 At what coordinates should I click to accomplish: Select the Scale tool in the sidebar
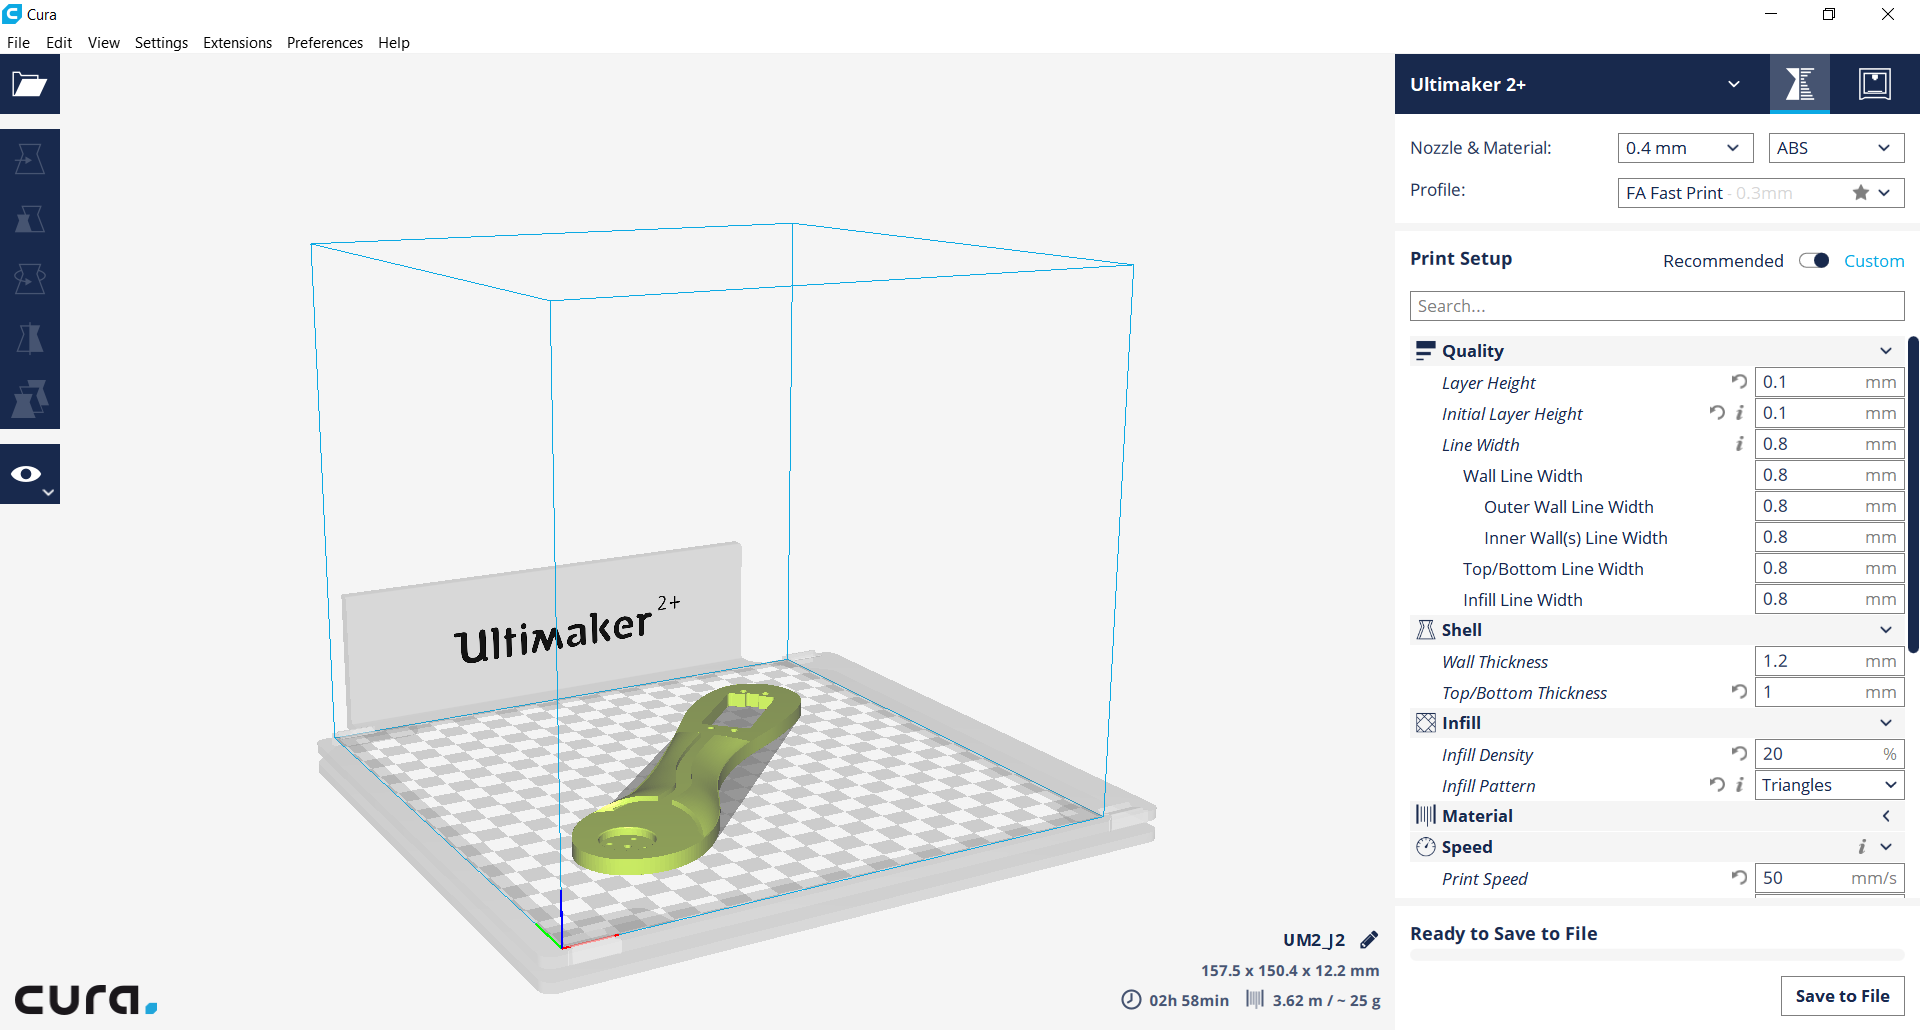30,219
